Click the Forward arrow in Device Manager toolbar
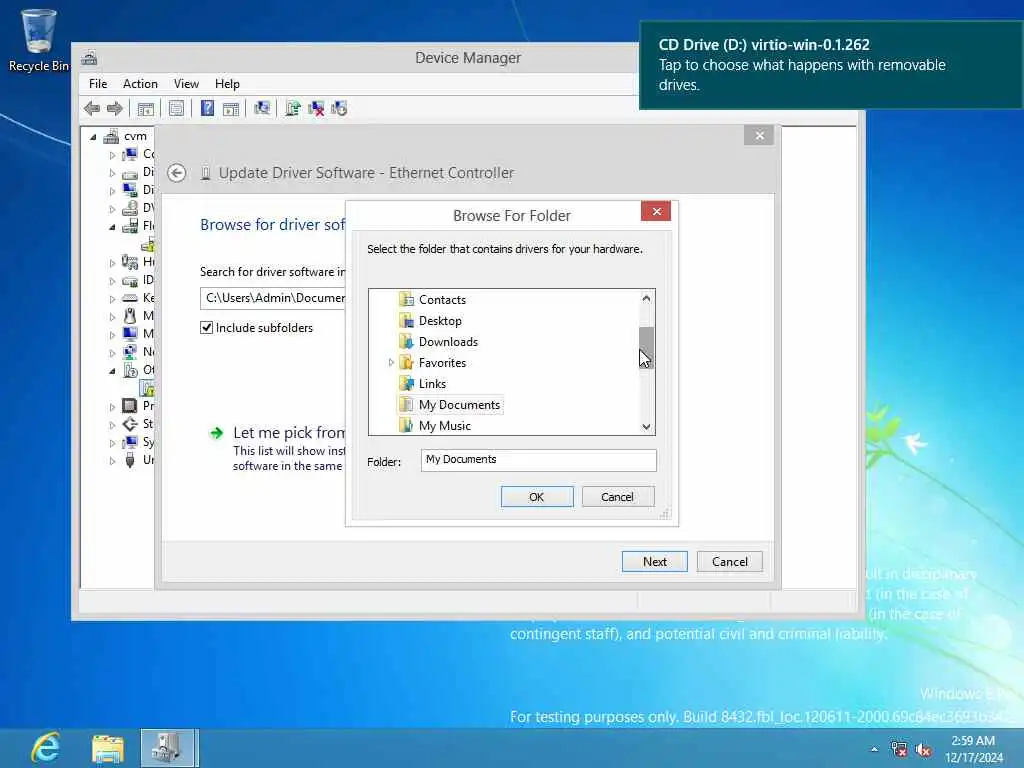Image resolution: width=1024 pixels, height=768 pixels. click(x=114, y=108)
